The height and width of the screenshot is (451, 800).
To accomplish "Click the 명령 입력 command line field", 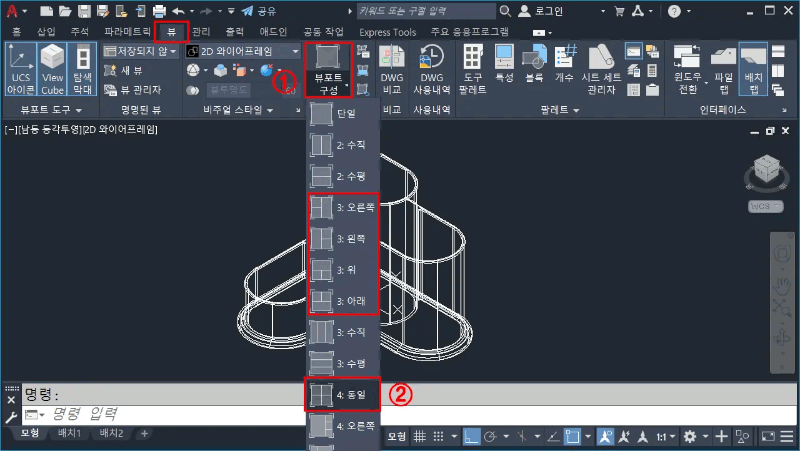I will pyautogui.click(x=200, y=413).
